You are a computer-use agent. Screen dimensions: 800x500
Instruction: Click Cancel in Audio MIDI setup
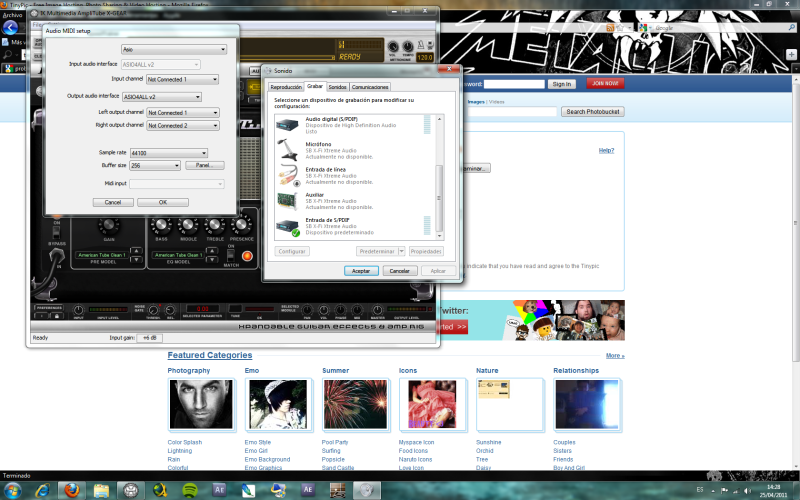point(113,203)
